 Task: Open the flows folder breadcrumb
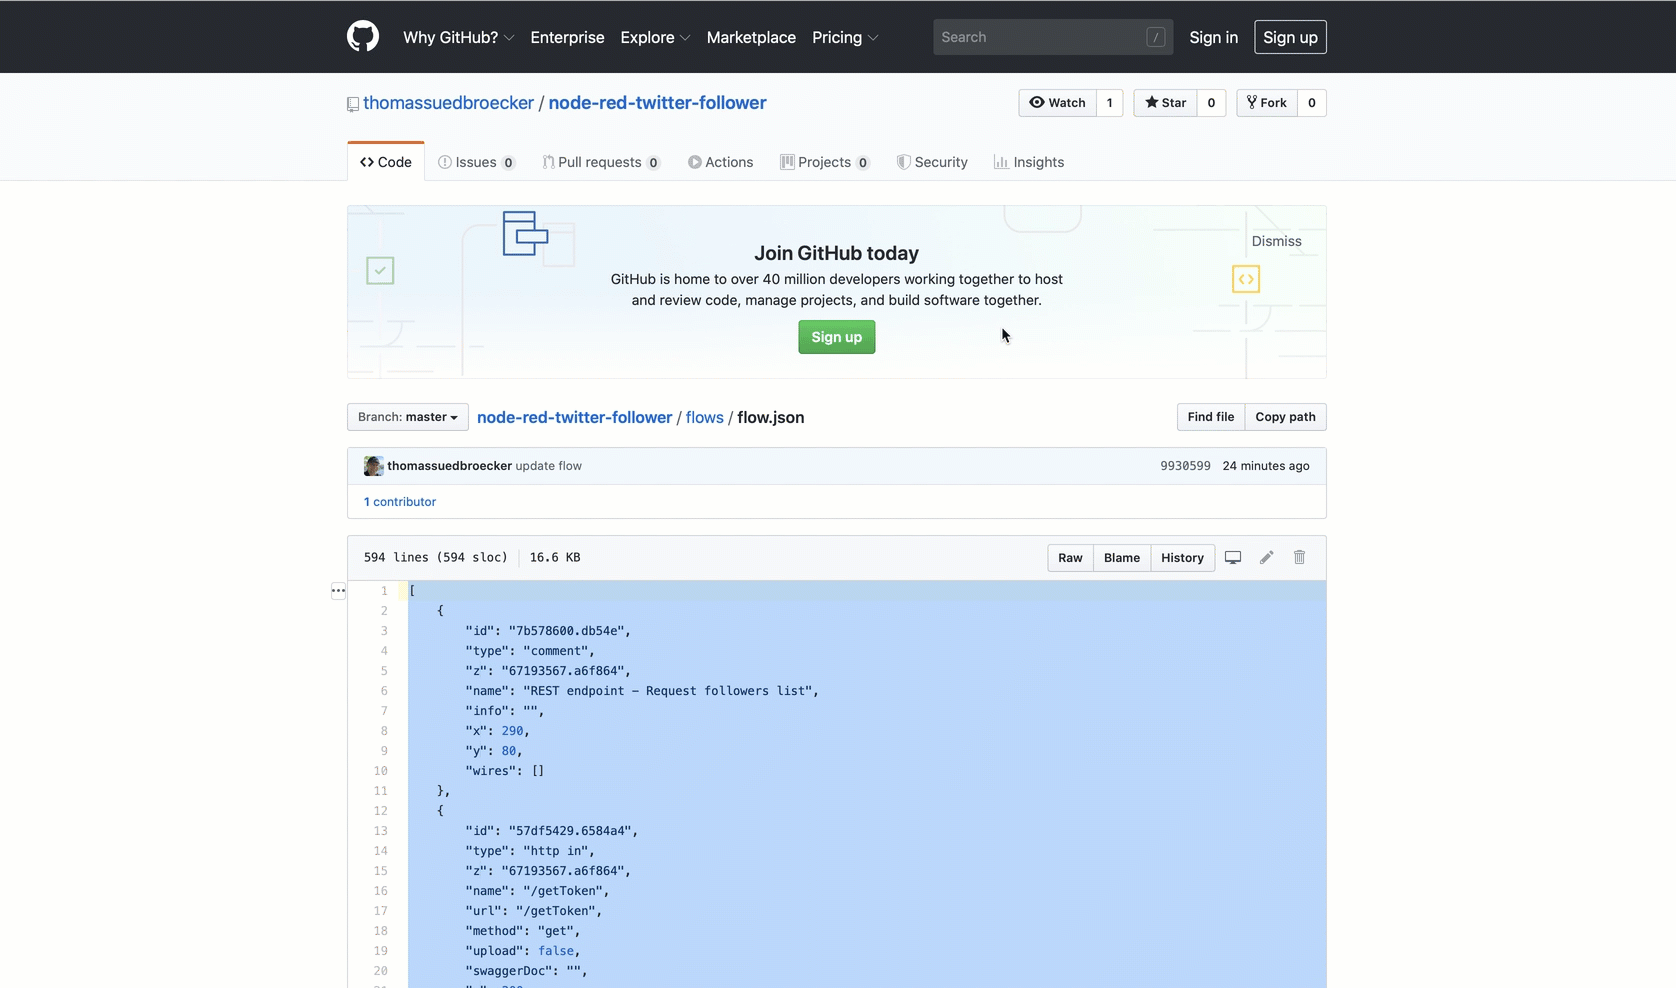click(704, 418)
